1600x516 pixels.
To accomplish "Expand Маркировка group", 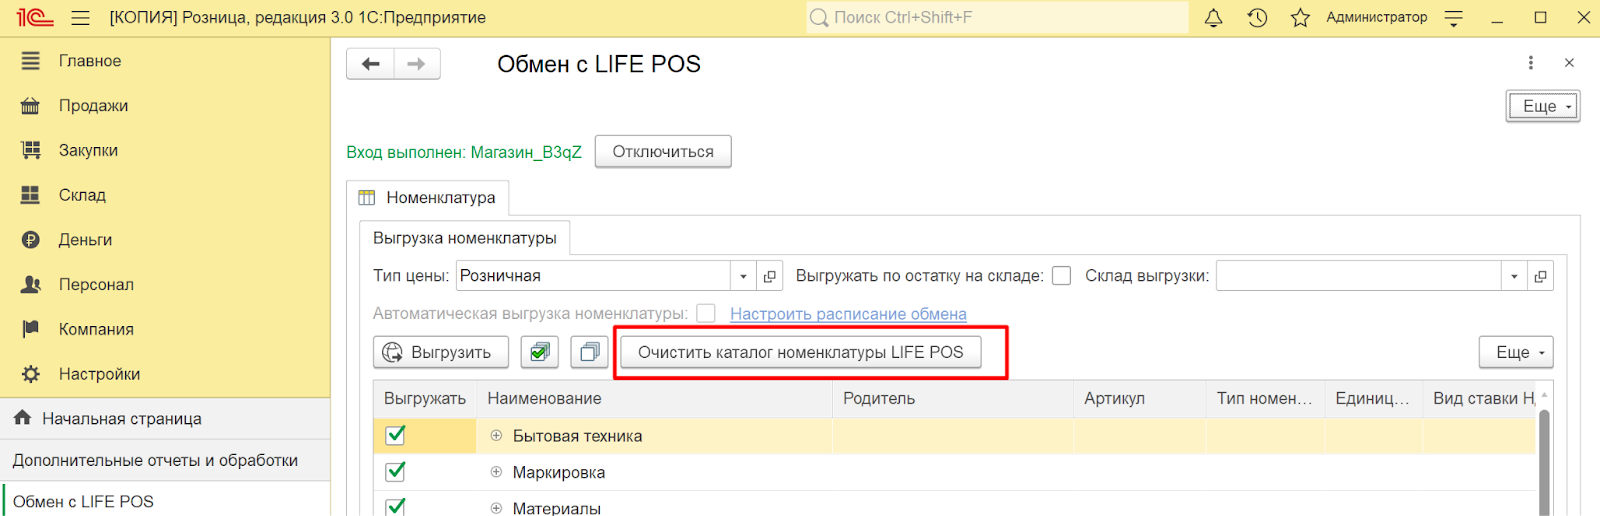I will coord(496,472).
